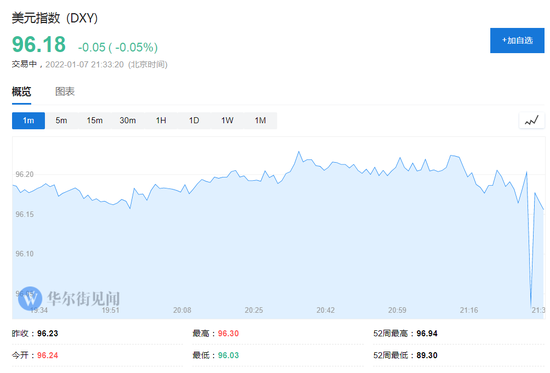Image resolution: width=550 pixels, height=373 pixels.
Task: Click the 美元指数 (DXY) title
Action: tap(55, 18)
